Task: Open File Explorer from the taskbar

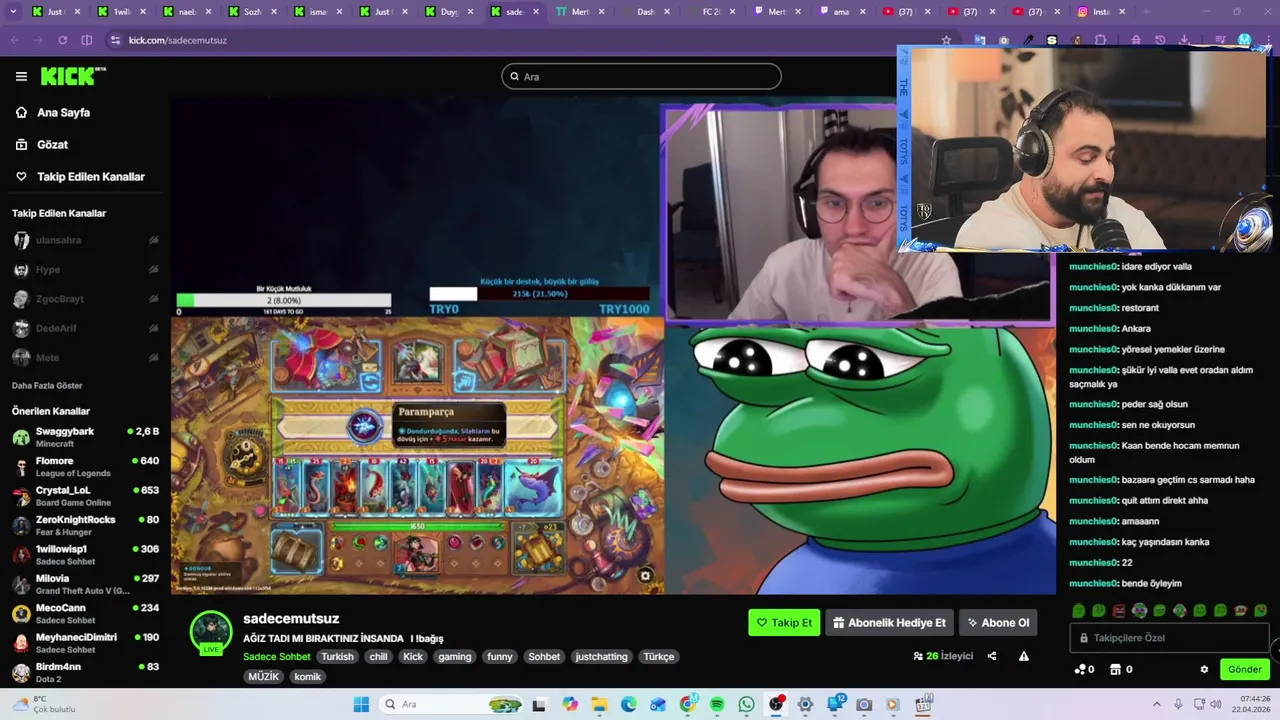Action: pos(599,704)
